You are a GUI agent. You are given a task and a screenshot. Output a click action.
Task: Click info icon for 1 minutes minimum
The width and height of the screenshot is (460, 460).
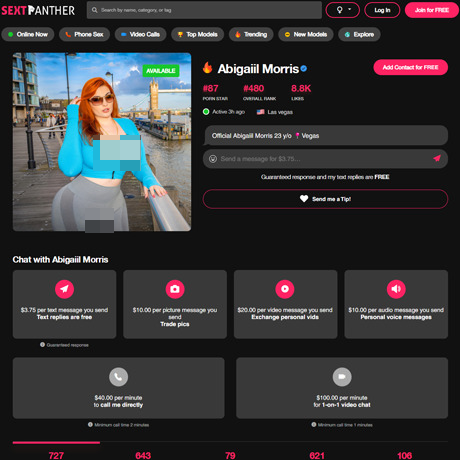click(314, 424)
